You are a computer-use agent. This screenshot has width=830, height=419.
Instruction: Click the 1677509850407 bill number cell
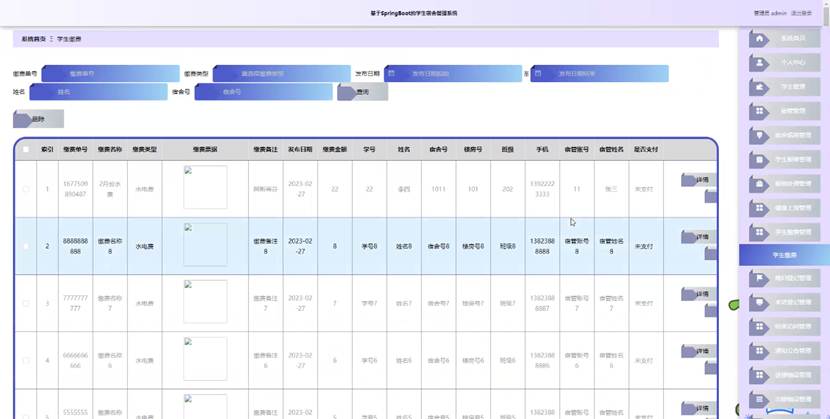pos(75,189)
